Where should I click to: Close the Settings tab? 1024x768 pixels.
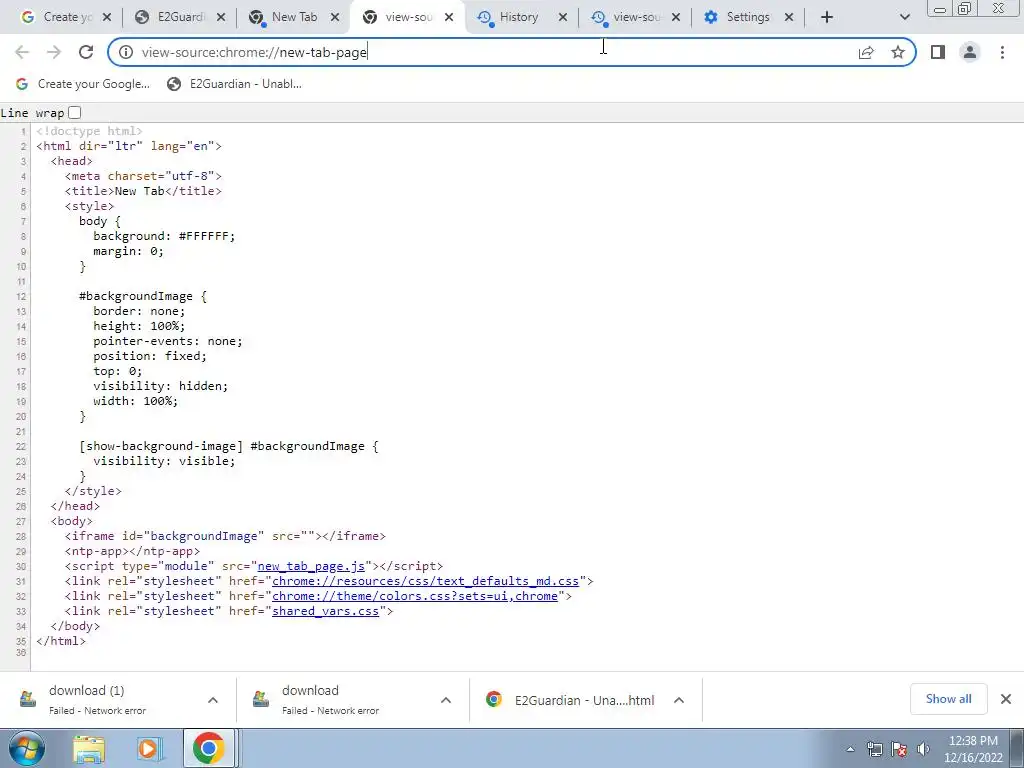789,17
